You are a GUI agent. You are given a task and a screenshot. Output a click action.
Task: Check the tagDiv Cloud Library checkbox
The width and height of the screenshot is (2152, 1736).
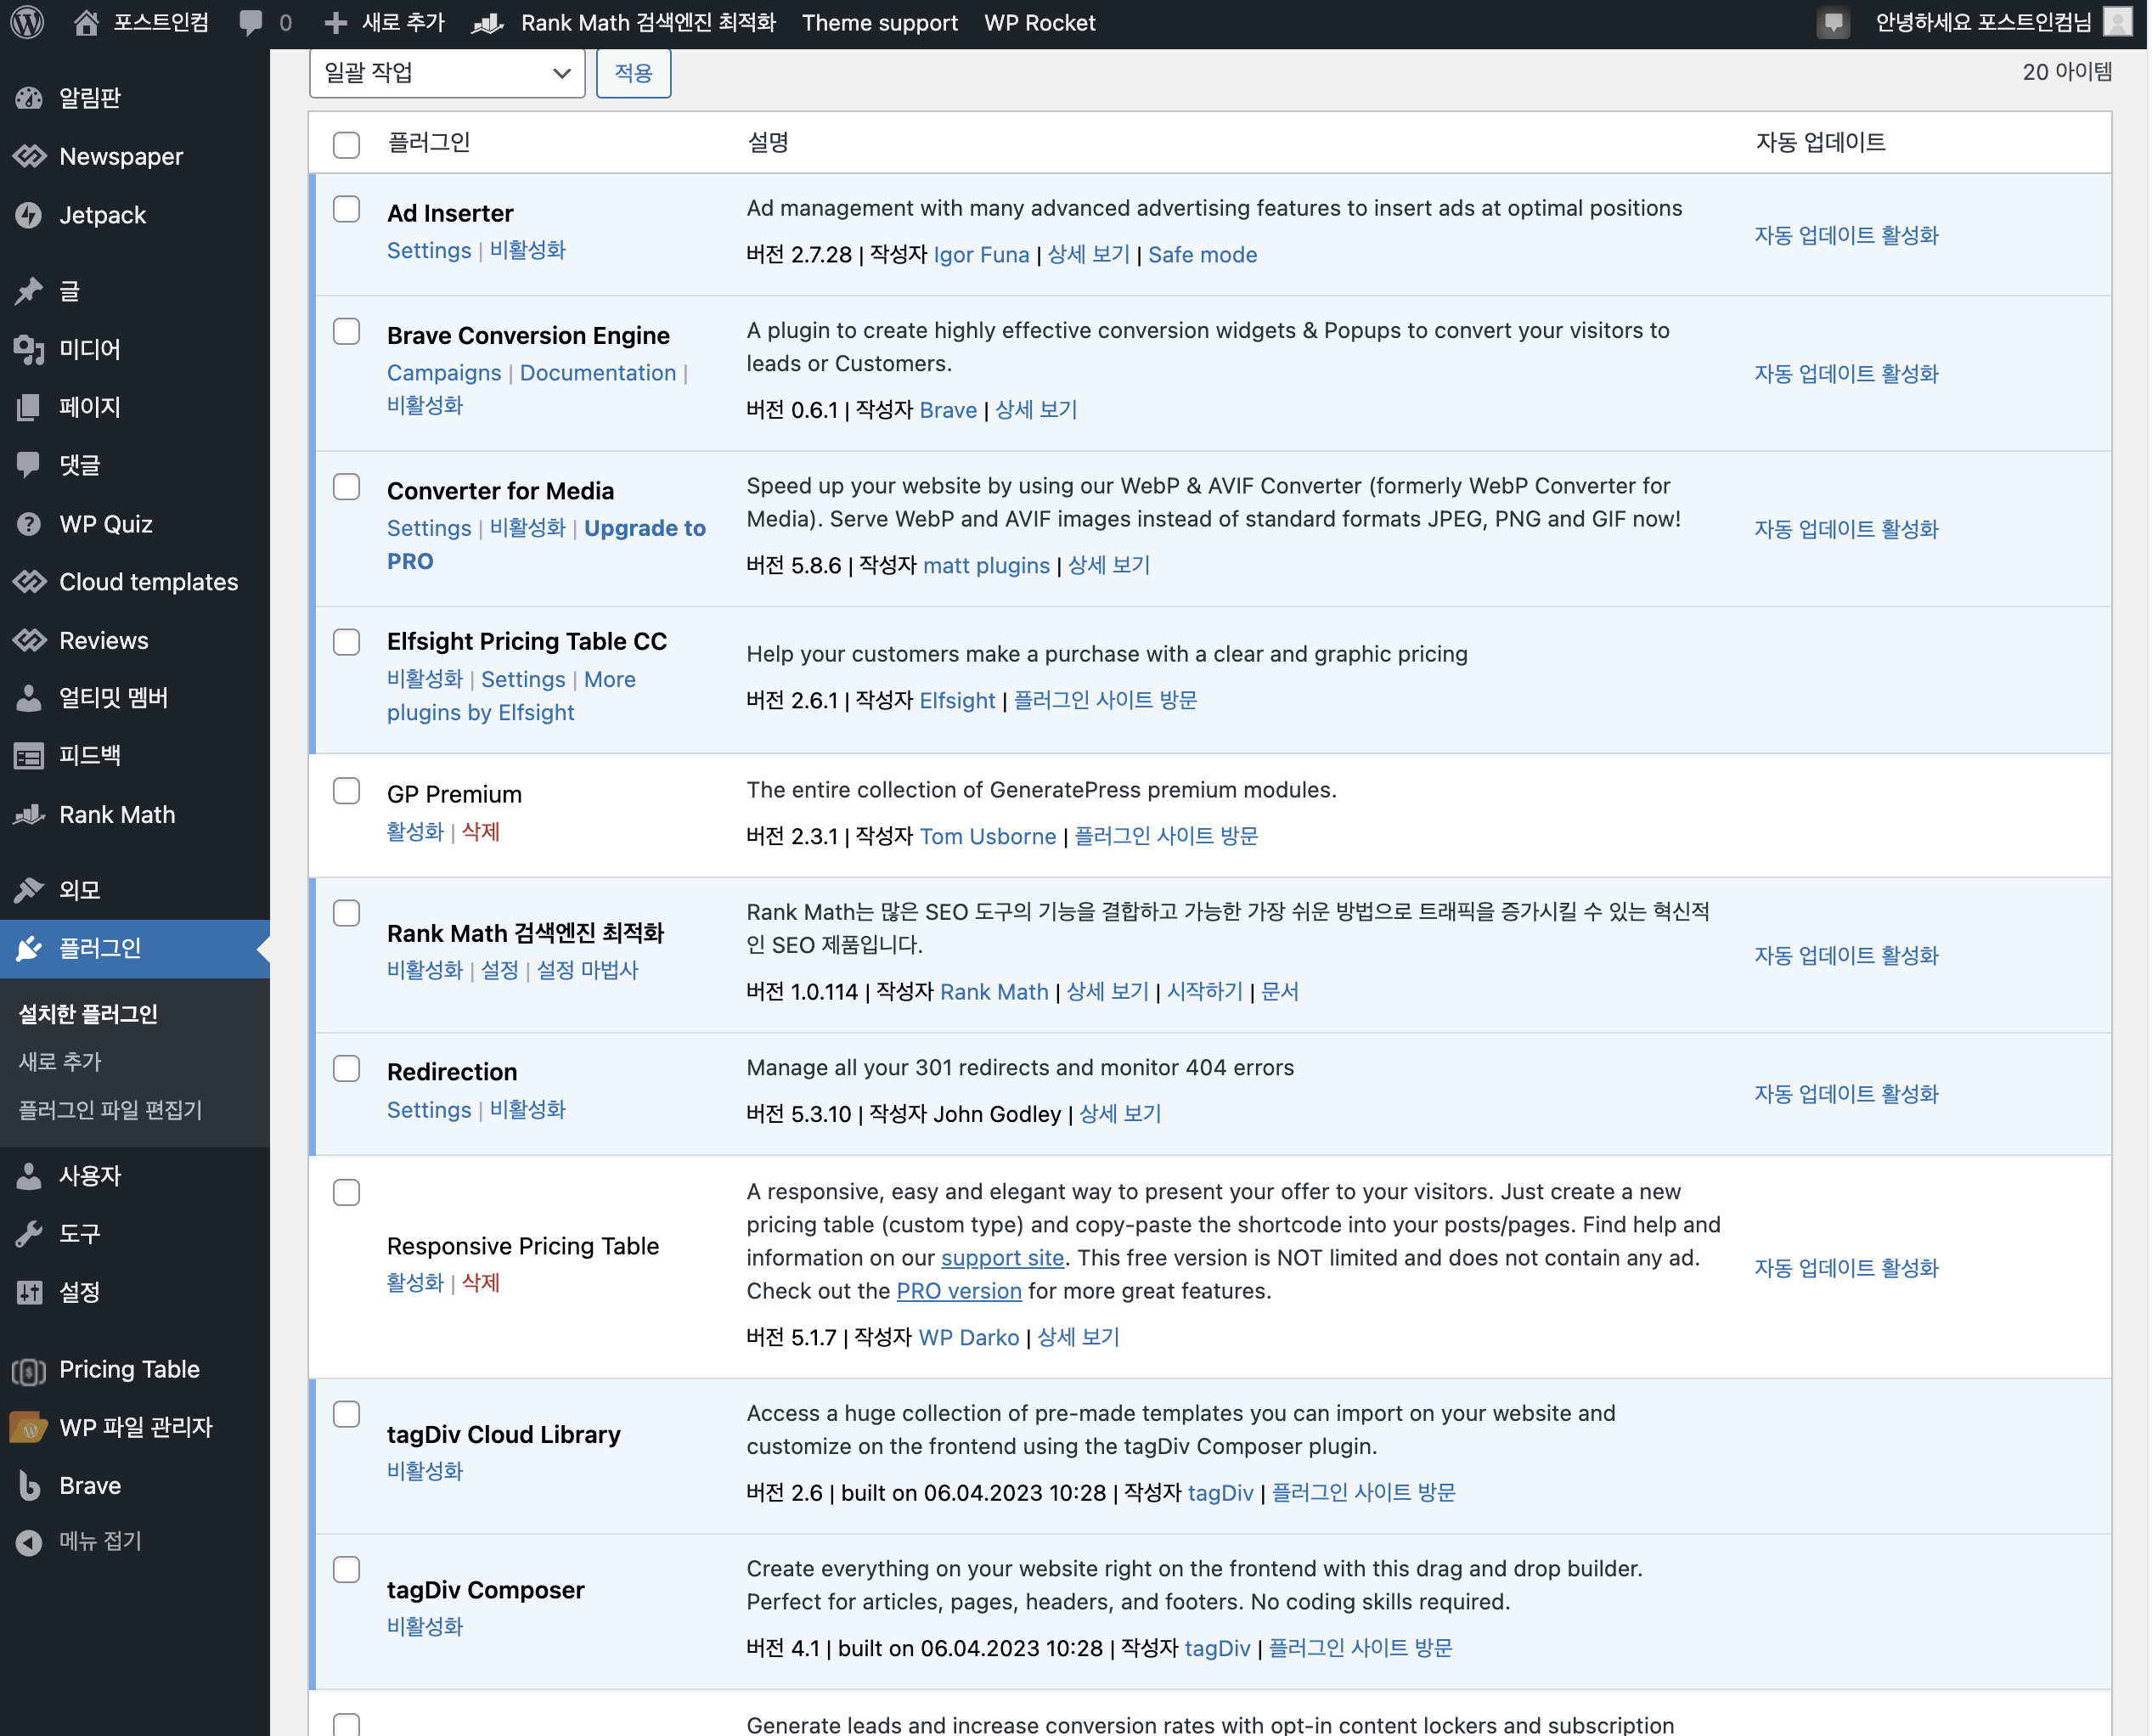346,1414
